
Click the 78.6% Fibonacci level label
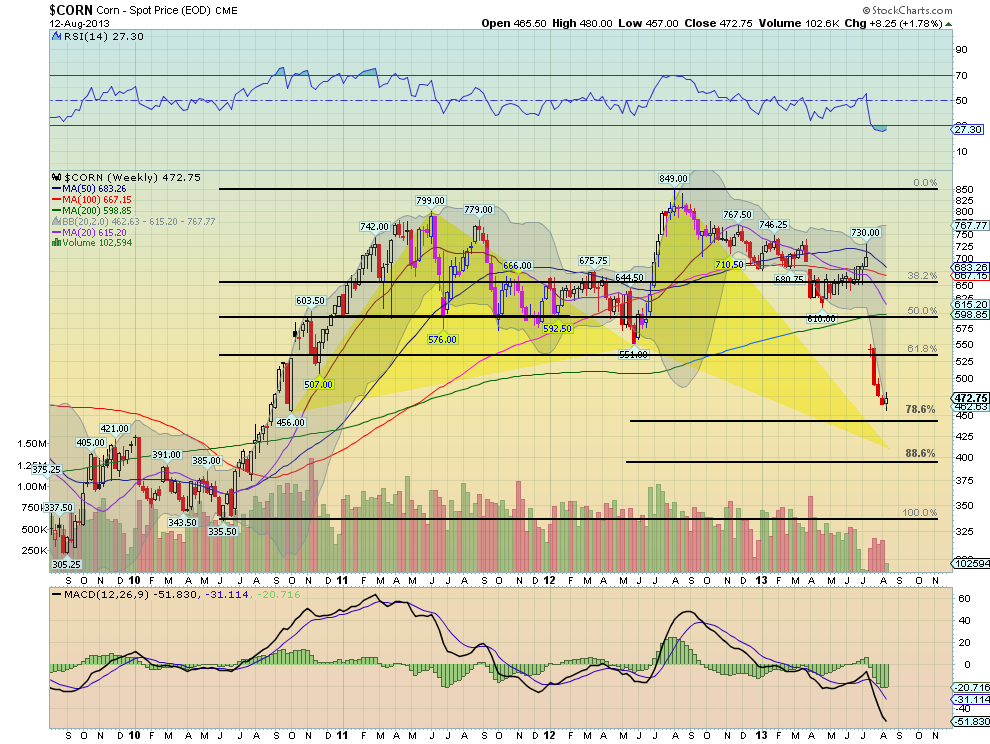[x=921, y=409]
